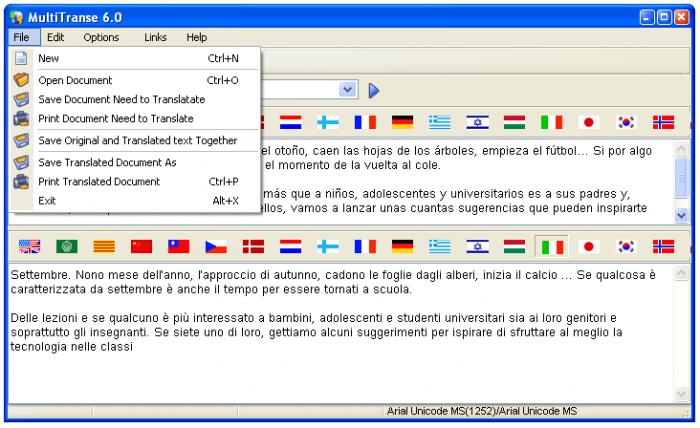Click scroll-down arrow of source text pane

(681, 216)
